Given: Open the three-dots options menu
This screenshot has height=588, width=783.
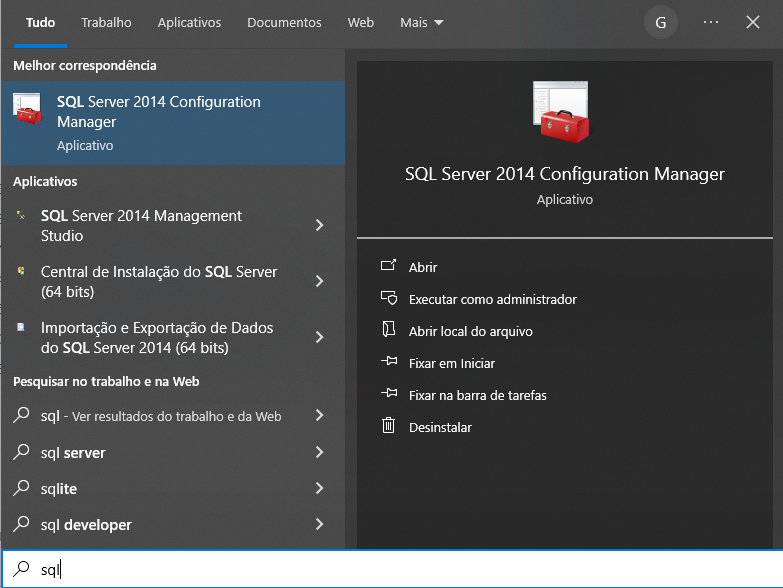Looking at the screenshot, I should coord(711,22).
